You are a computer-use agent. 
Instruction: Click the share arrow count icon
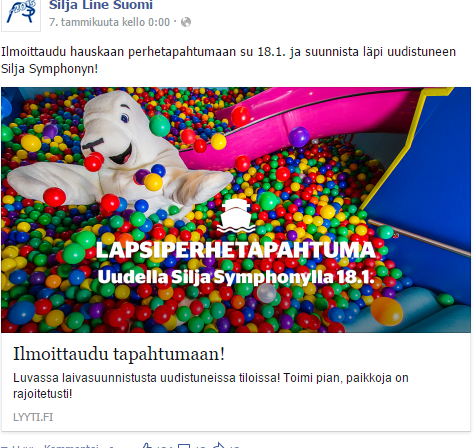tap(219, 446)
